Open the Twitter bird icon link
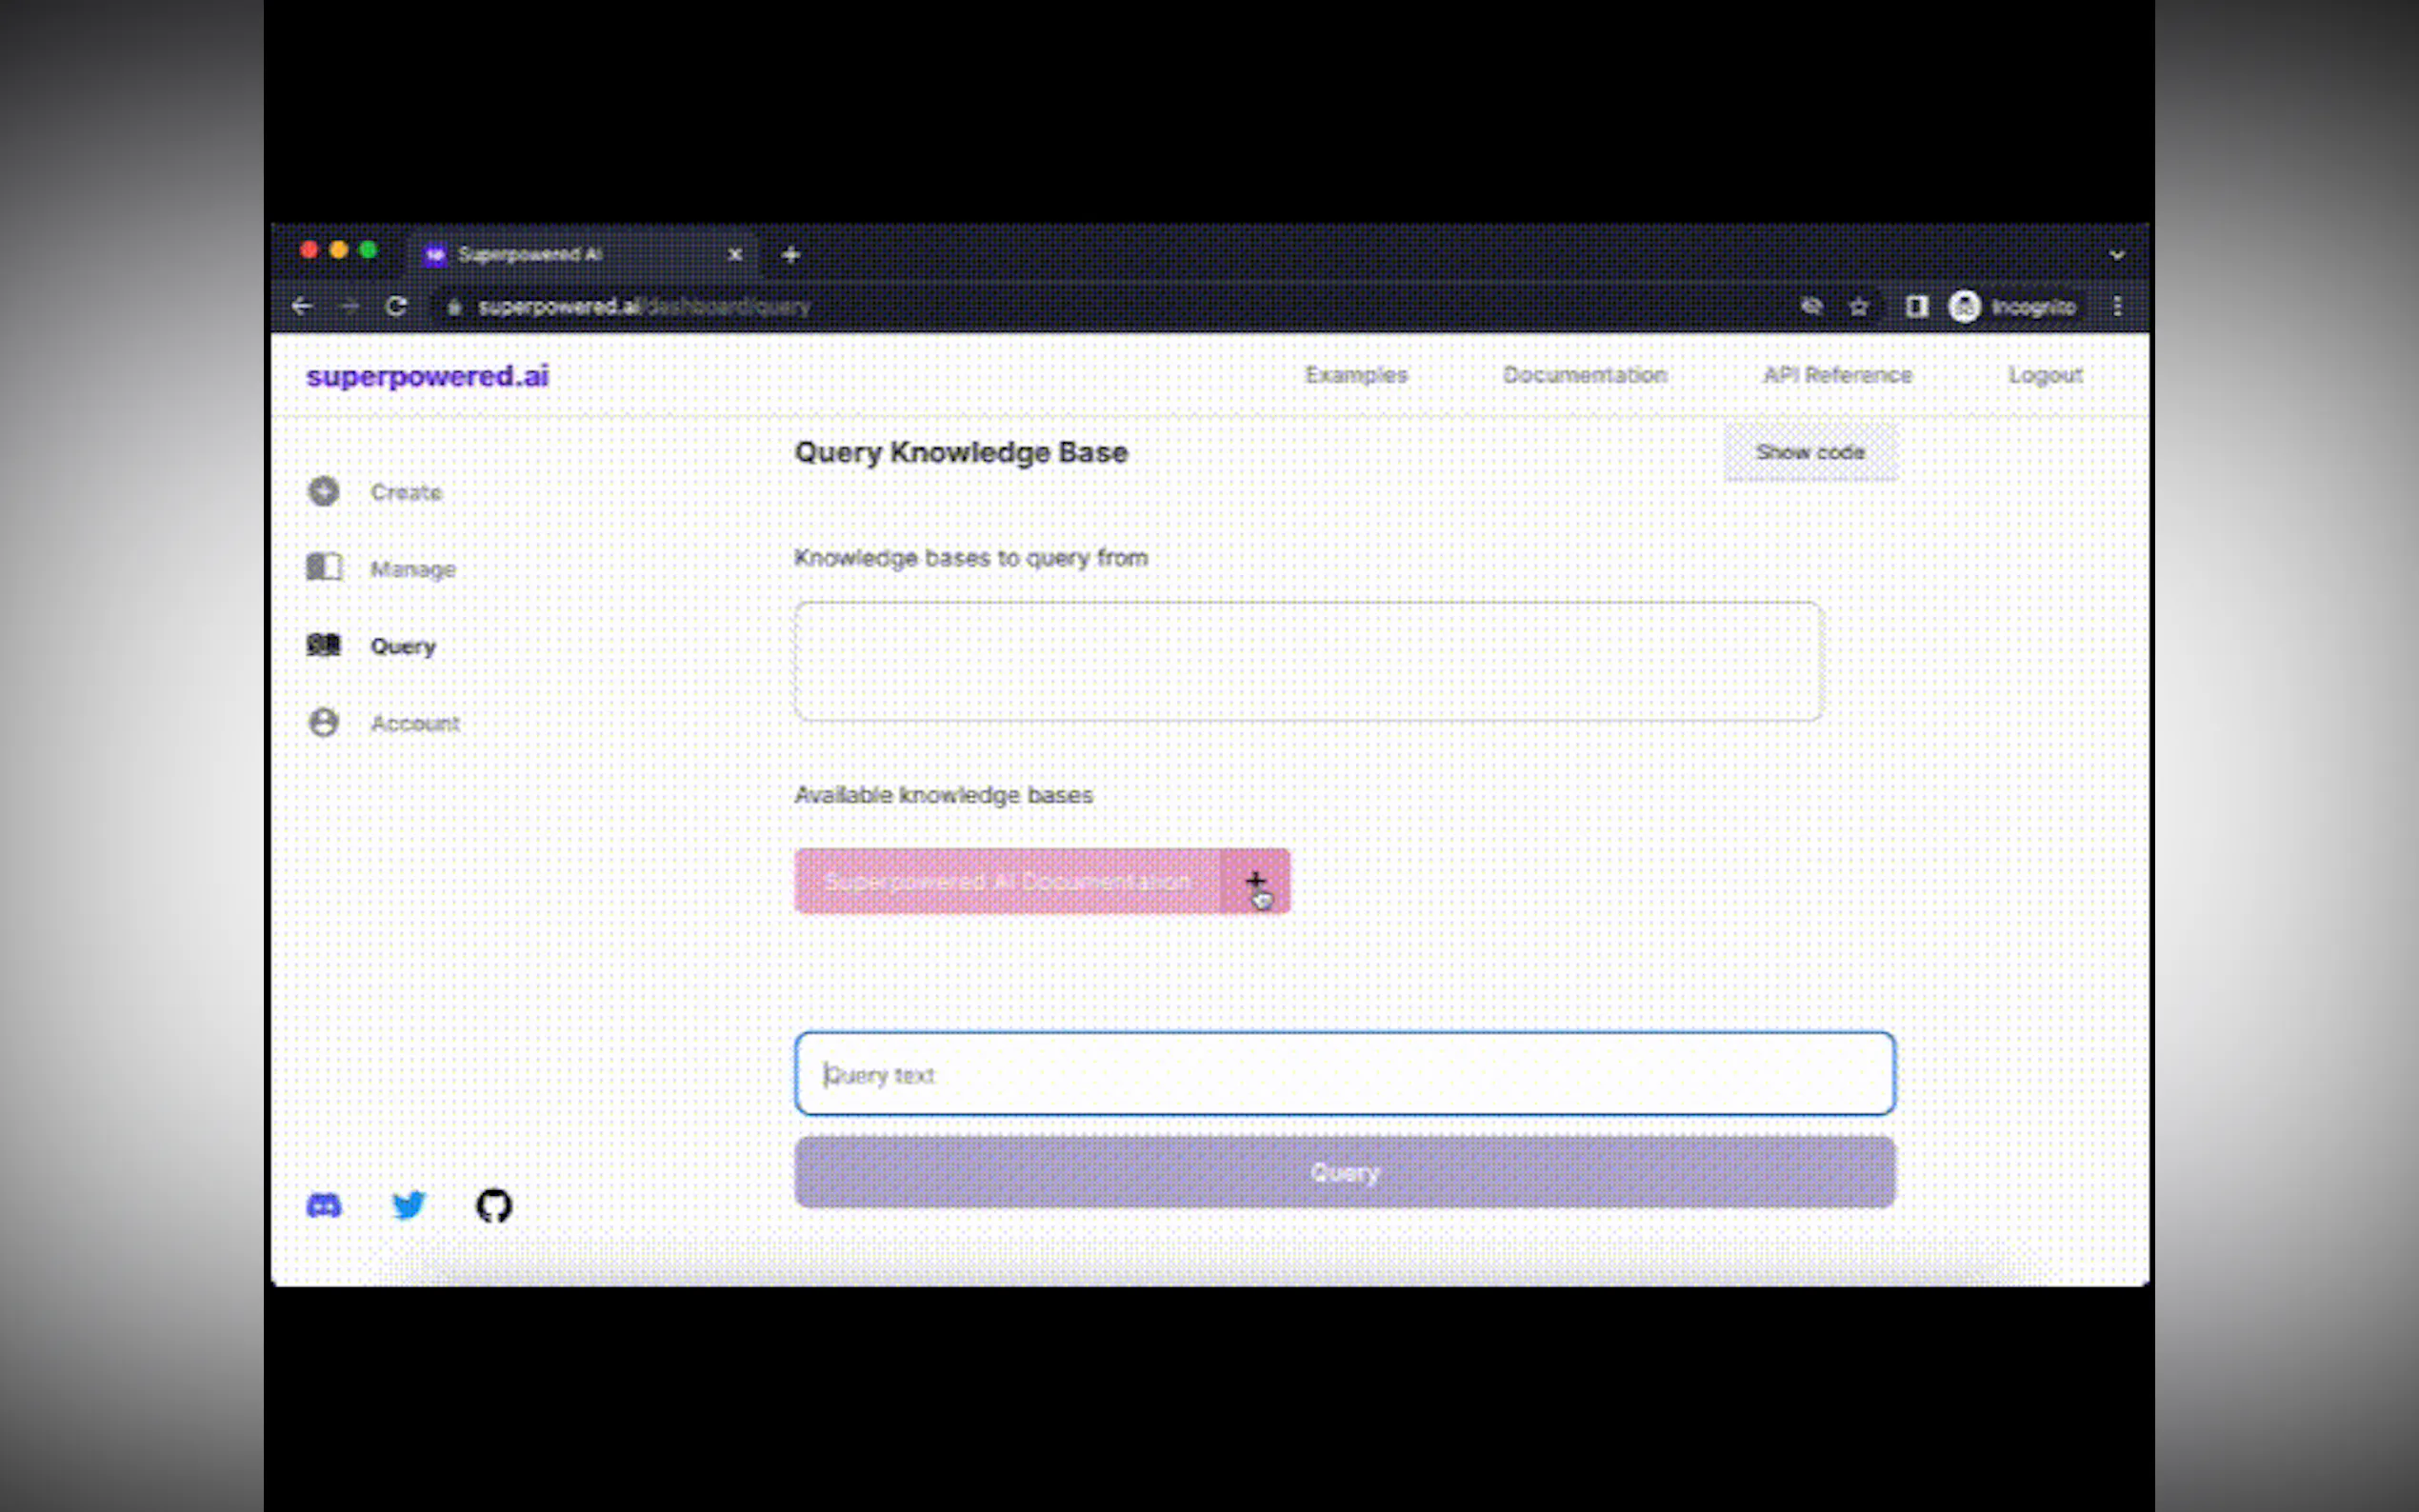The width and height of the screenshot is (2419, 1512). click(x=408, y=1205)
